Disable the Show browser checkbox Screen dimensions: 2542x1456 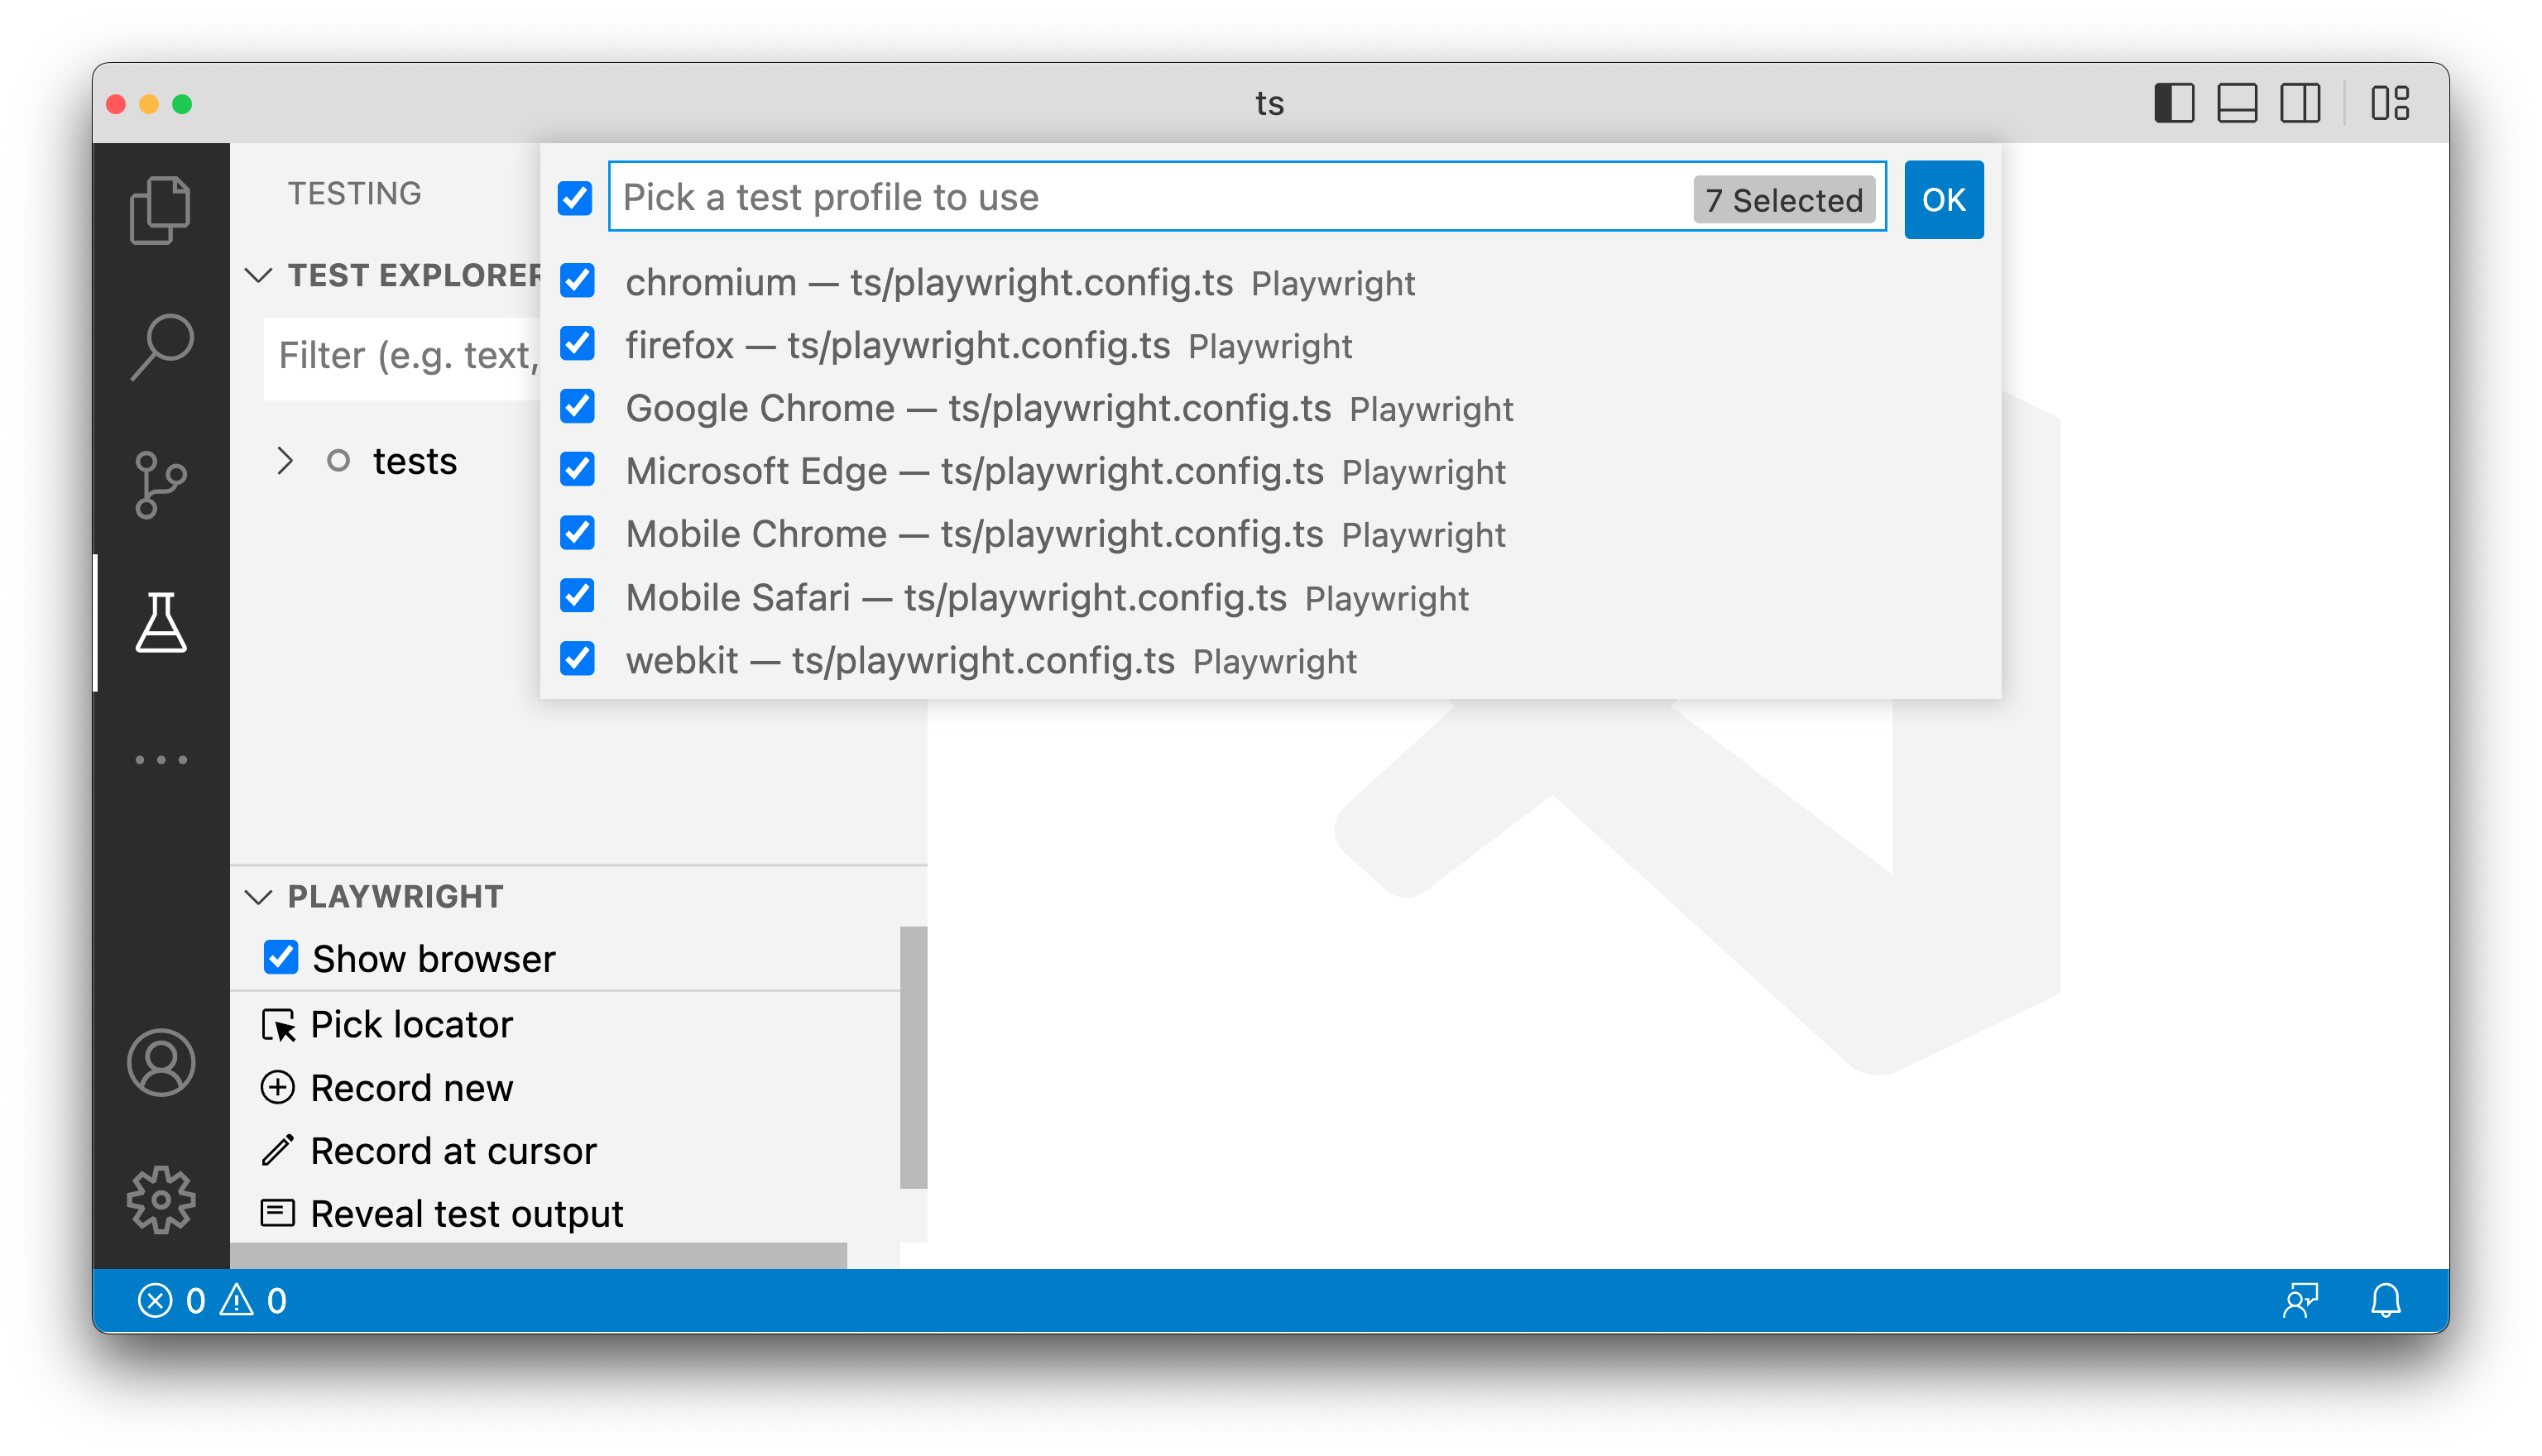[x=281, y=957]
